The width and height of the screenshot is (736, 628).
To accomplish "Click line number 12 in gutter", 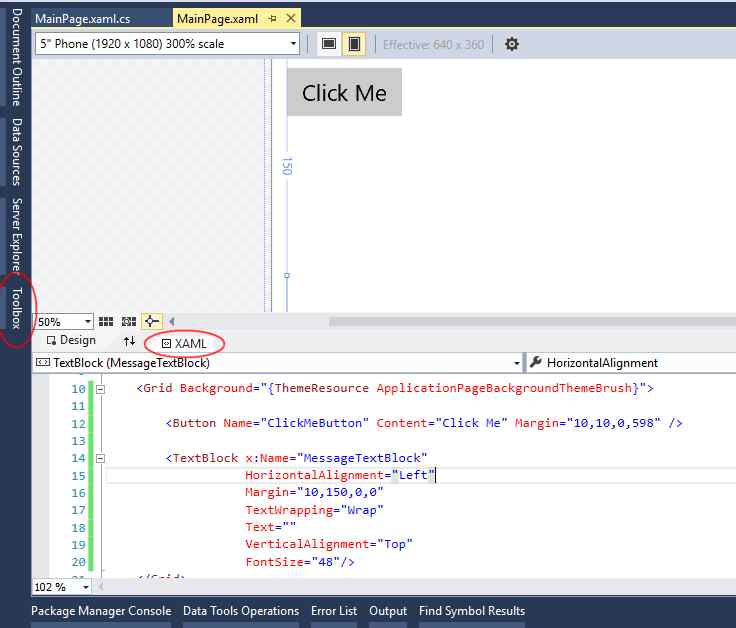I will 78,423.
